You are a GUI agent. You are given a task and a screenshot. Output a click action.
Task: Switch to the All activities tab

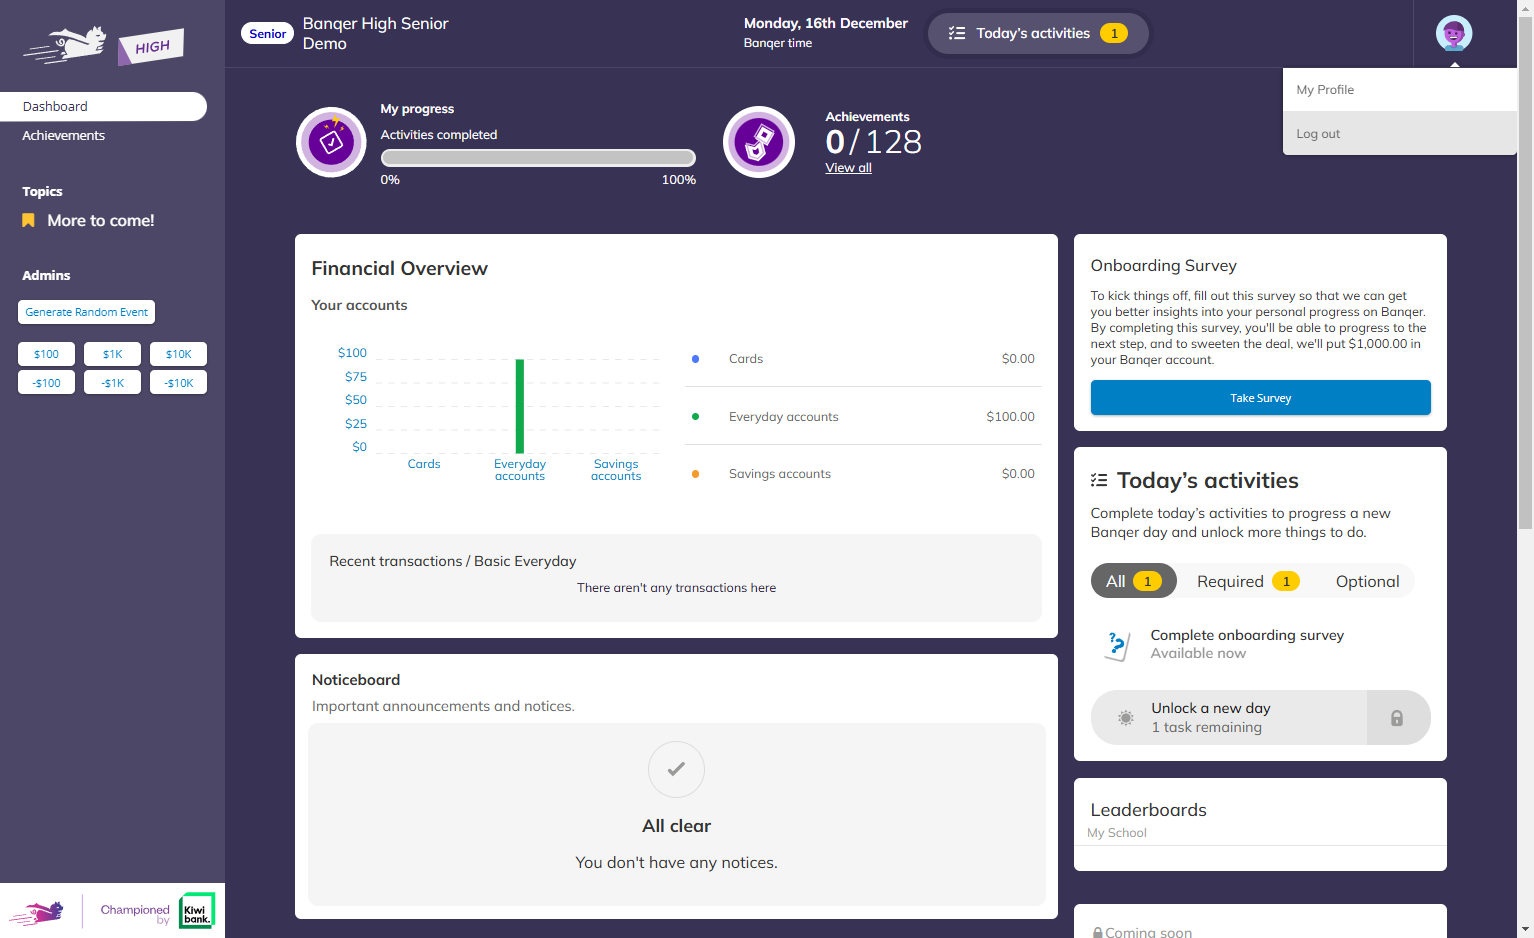pyautogui.click(x=1133, y=581)
